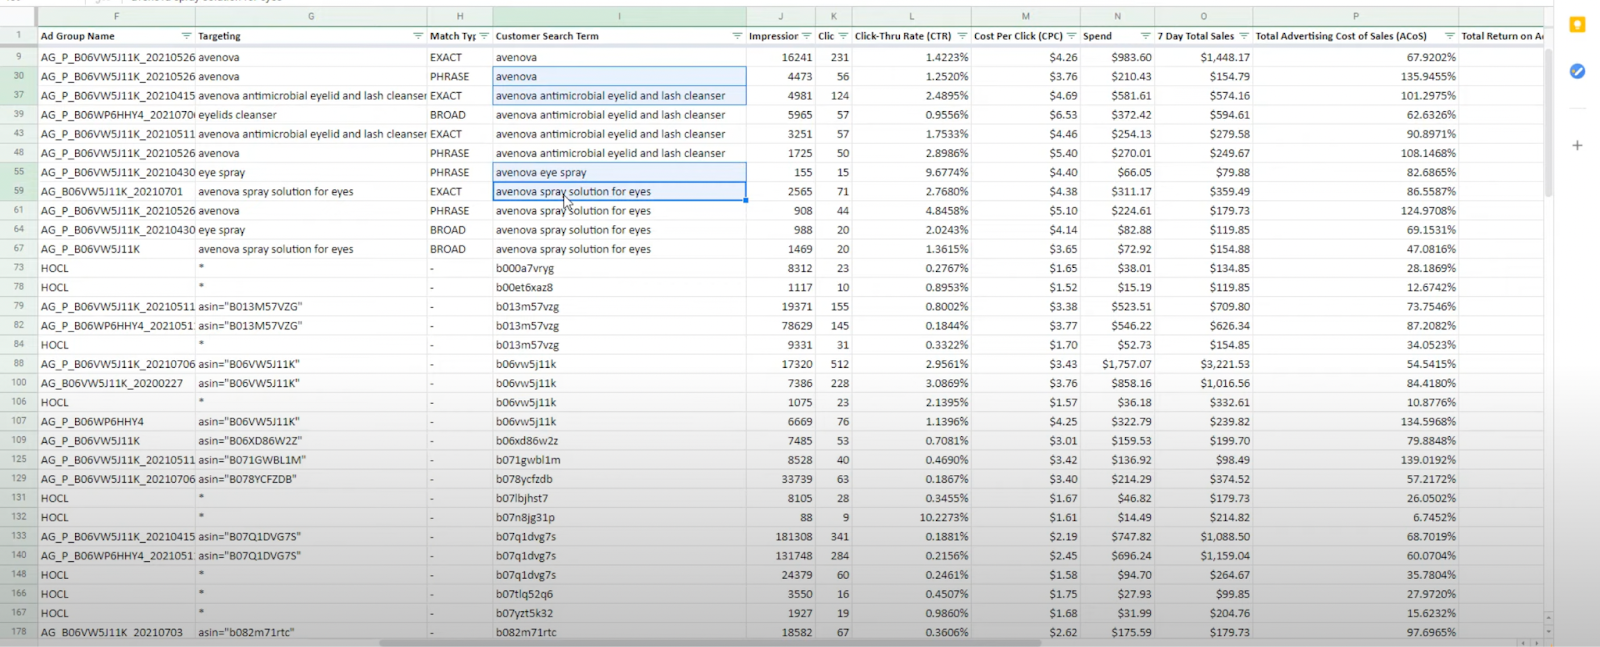
Task: Select row 178 header number
Action: pos(19,632)
